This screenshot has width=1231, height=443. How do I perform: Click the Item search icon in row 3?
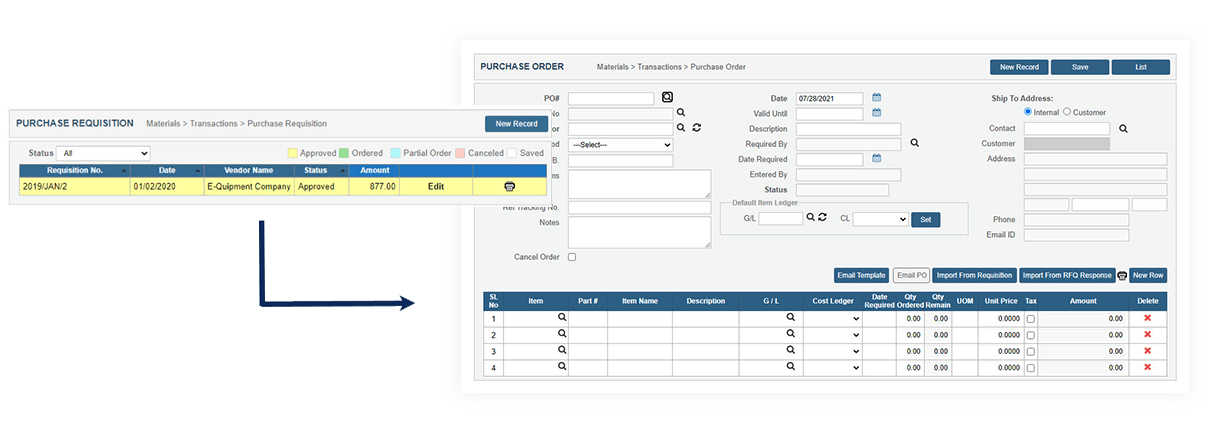(562, 350)
